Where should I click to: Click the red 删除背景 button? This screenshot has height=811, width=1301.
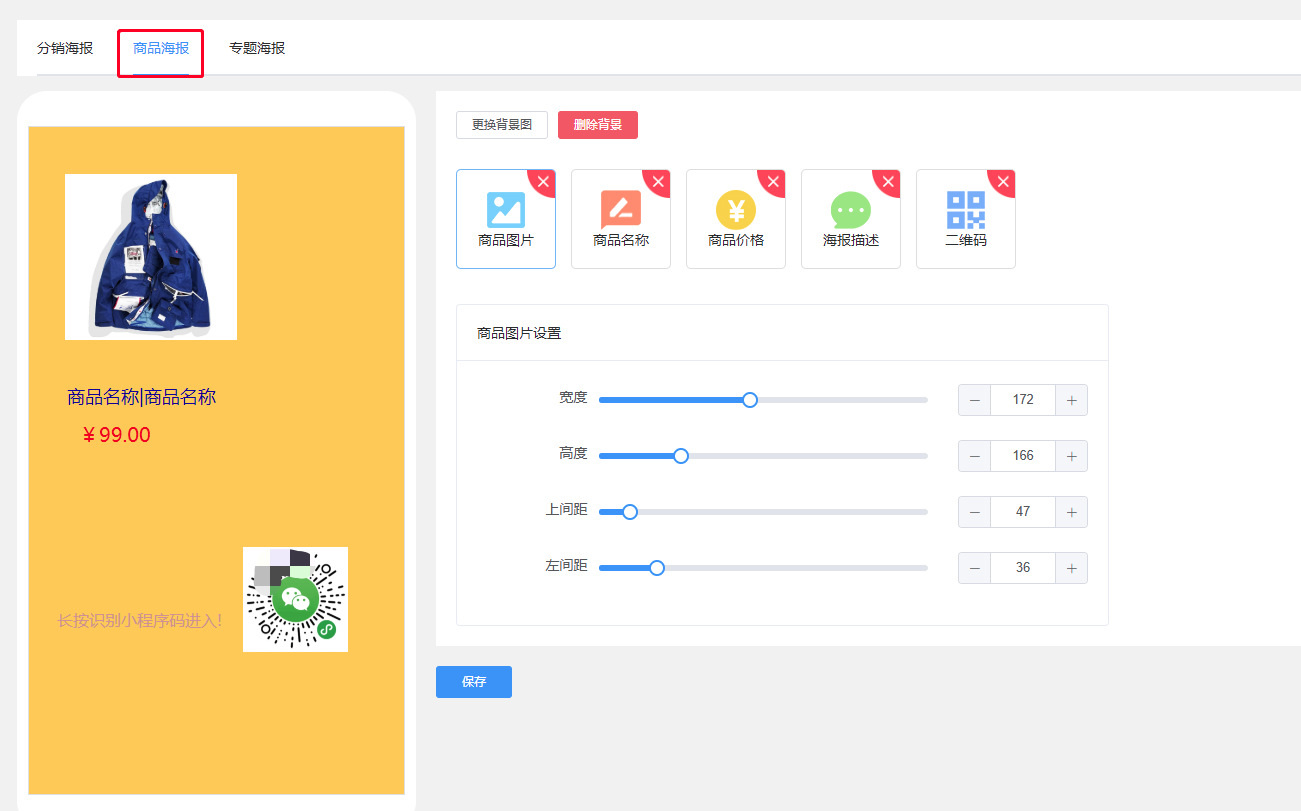598,125
